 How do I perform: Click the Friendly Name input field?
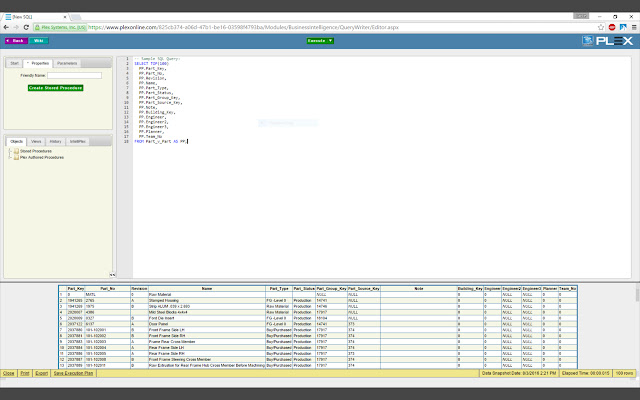75,75
